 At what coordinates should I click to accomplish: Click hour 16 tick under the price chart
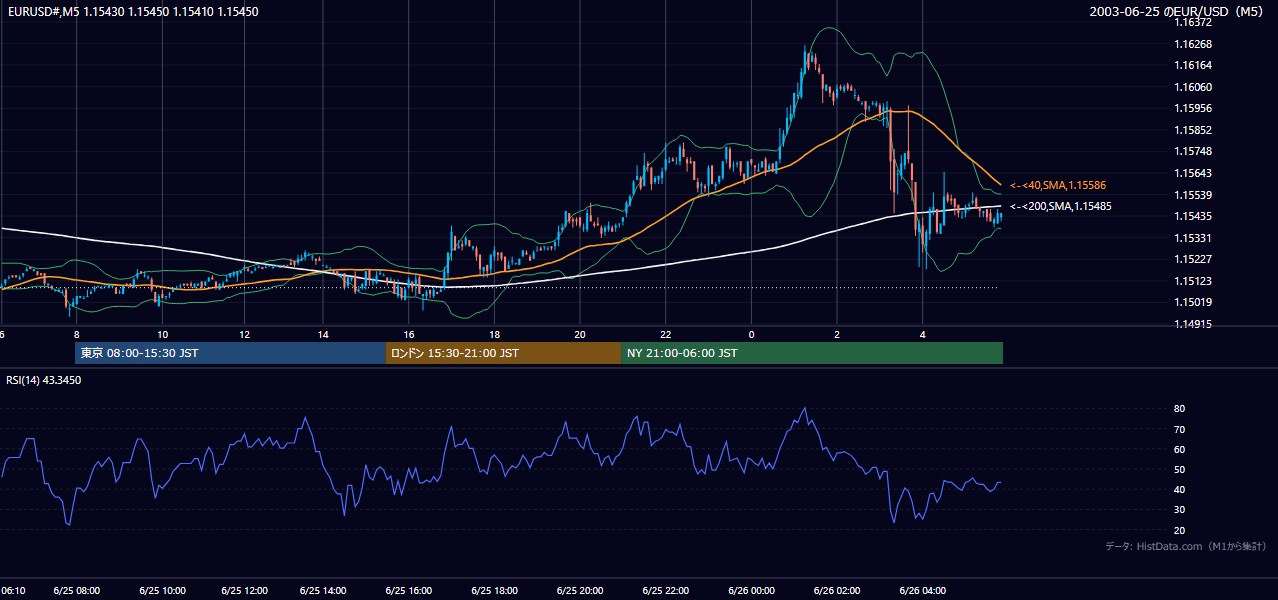click(409, 334)
